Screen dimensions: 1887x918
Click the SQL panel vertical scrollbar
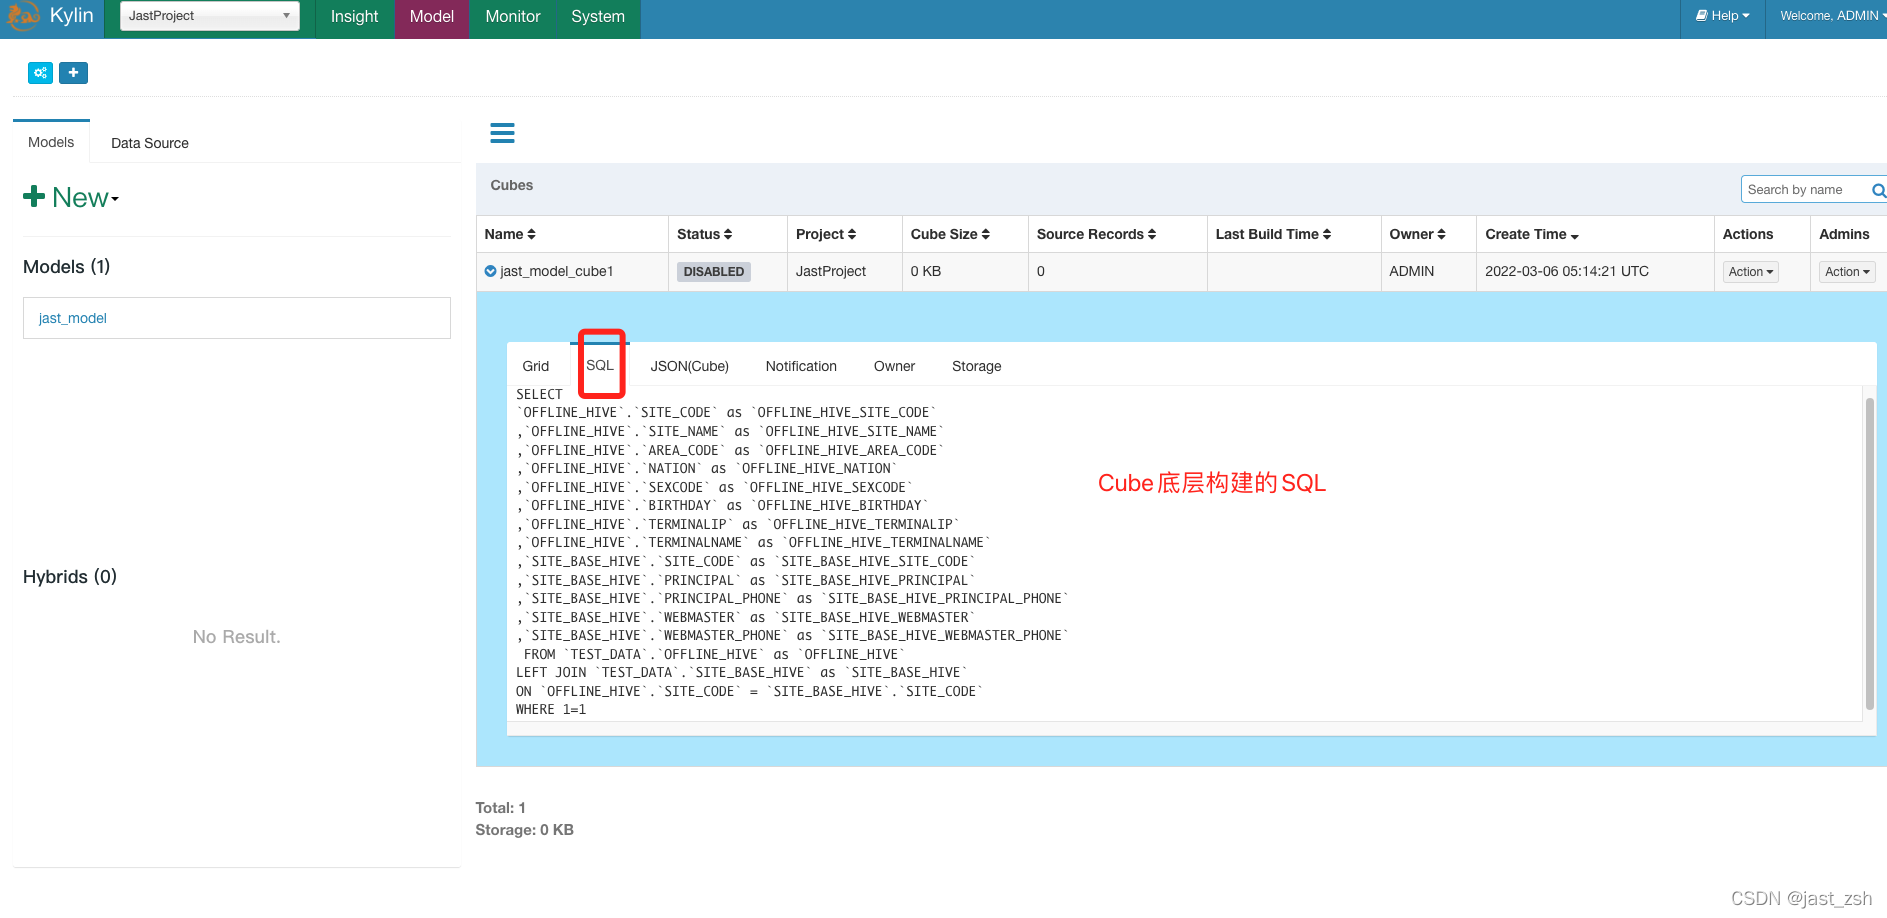click(x=1869, y=553)
